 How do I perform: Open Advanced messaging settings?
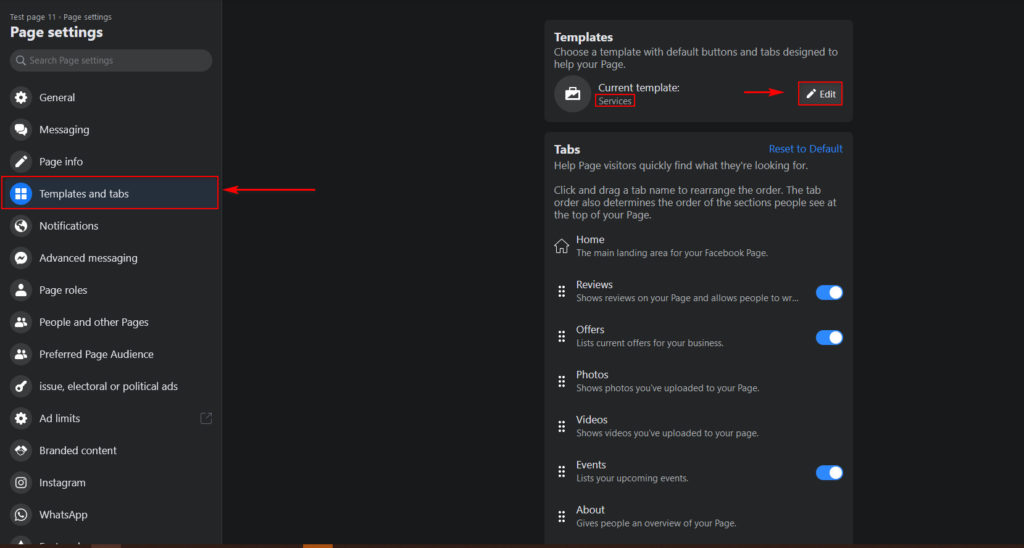110,257
